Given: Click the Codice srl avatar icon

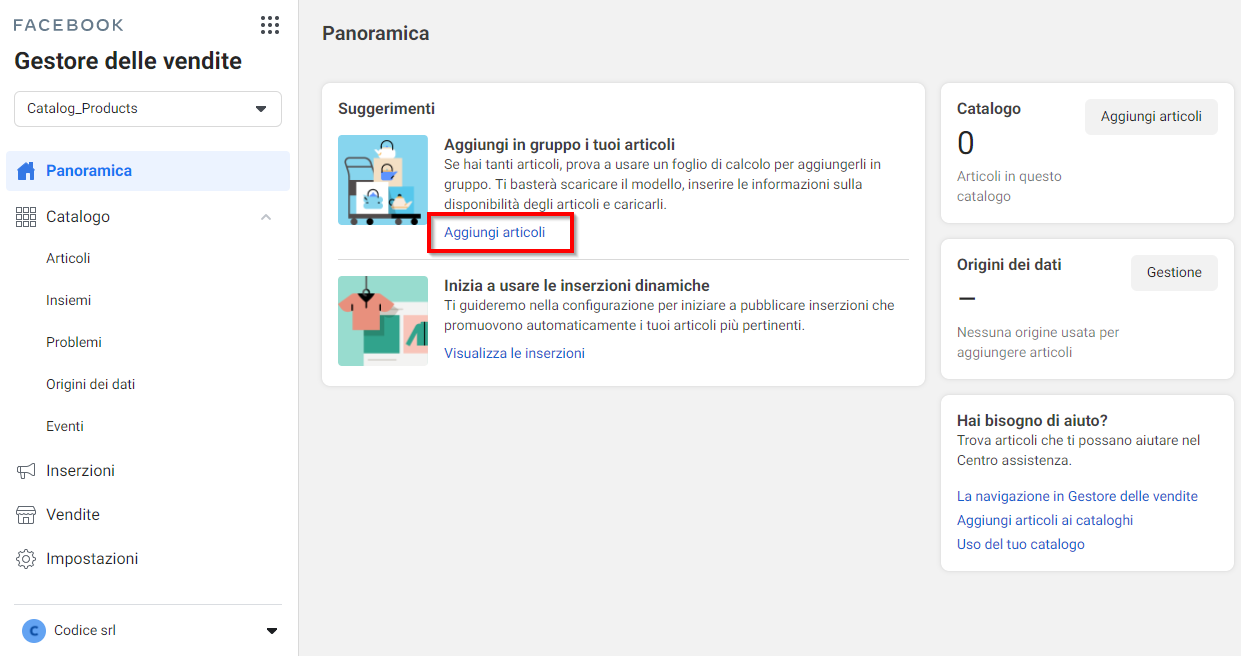Looking at the screenshot, I should [x=34, y=631].
